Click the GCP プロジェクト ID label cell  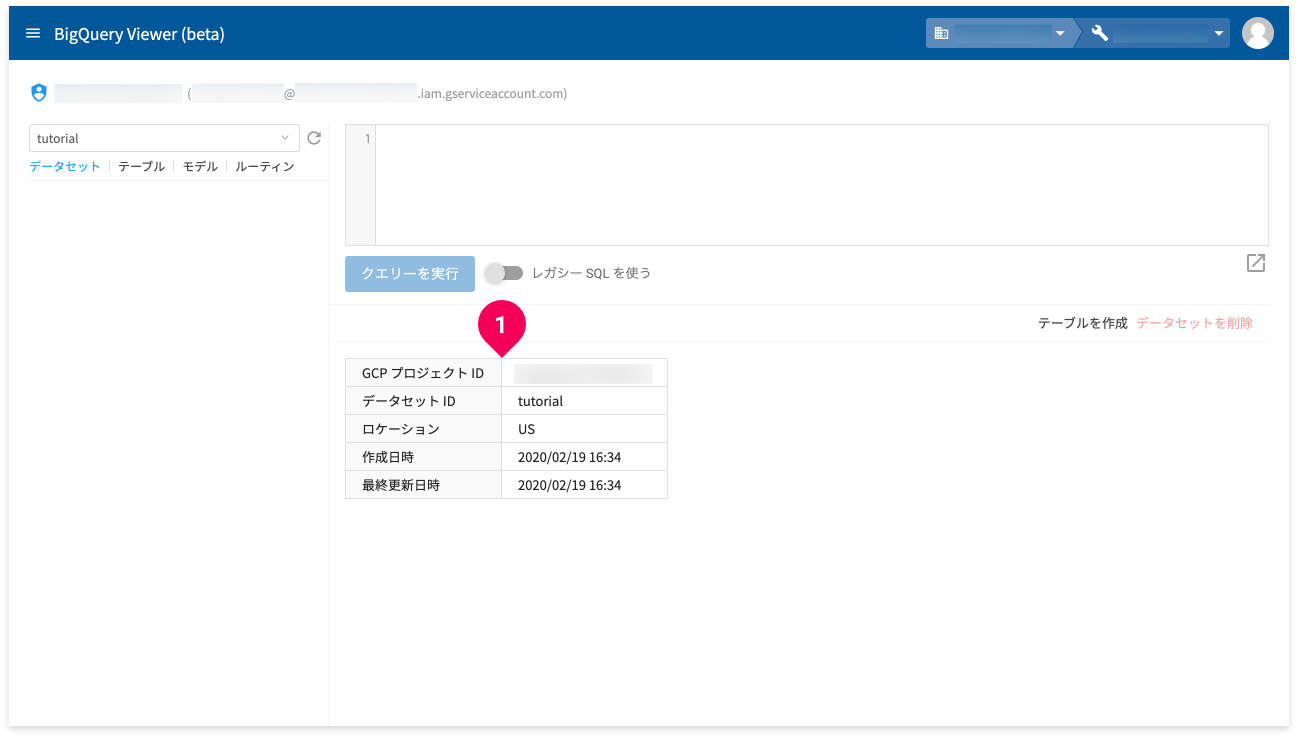pyautogui.click(x=423, y=373)
